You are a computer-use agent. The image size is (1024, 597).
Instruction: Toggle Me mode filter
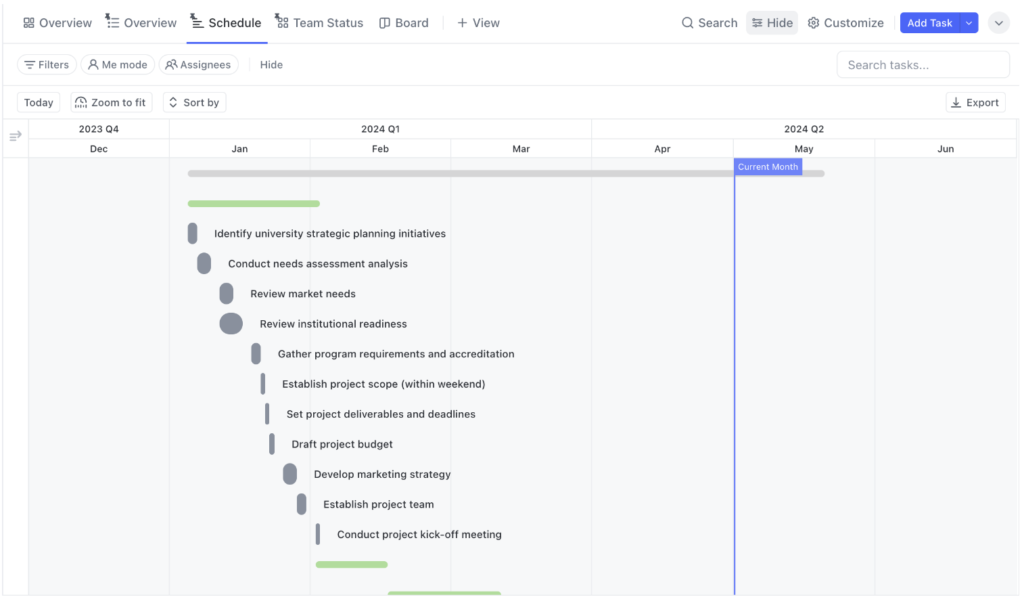pos(117,65)
